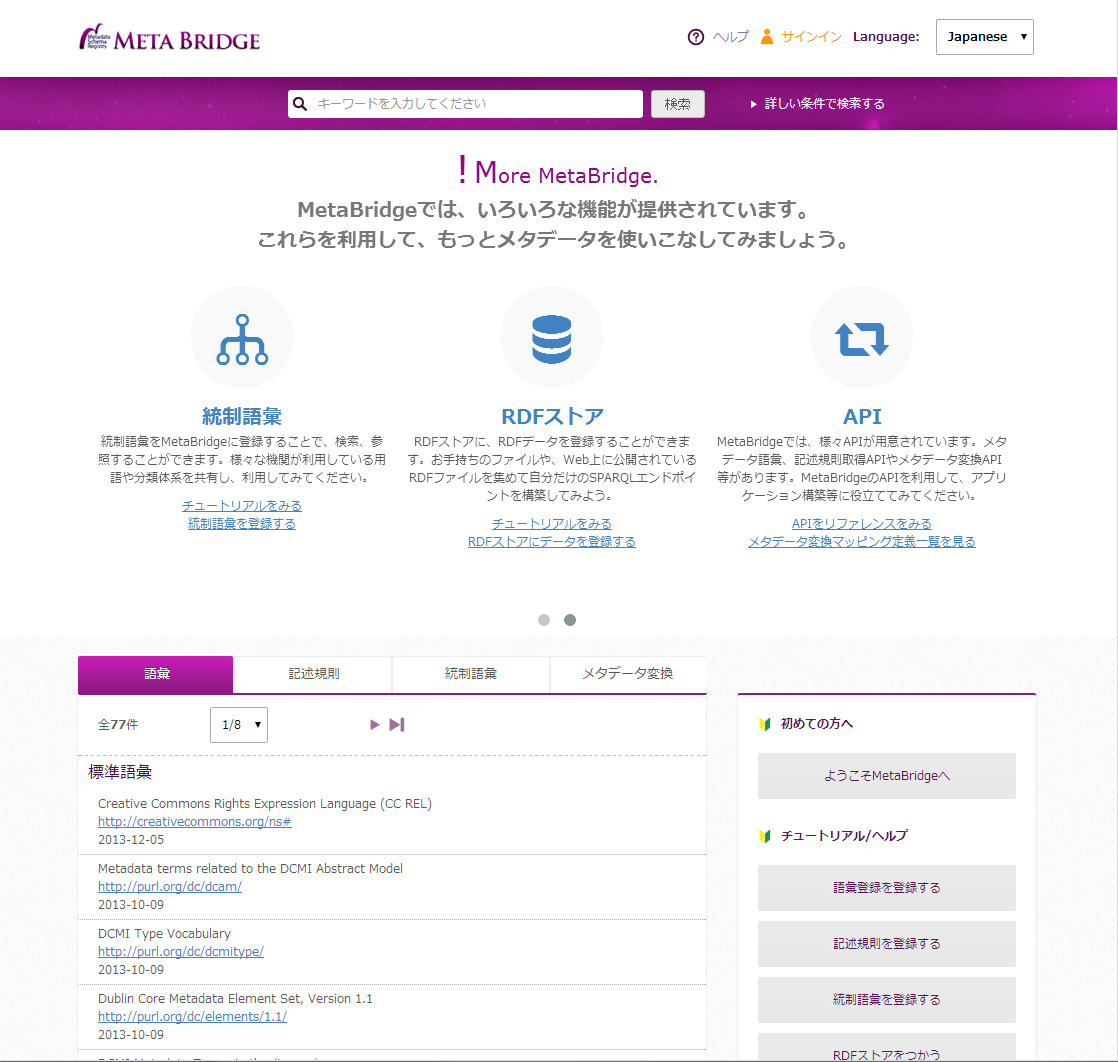Open http://purl.org/dc/elements/1.1/ link

point(193,1016)
